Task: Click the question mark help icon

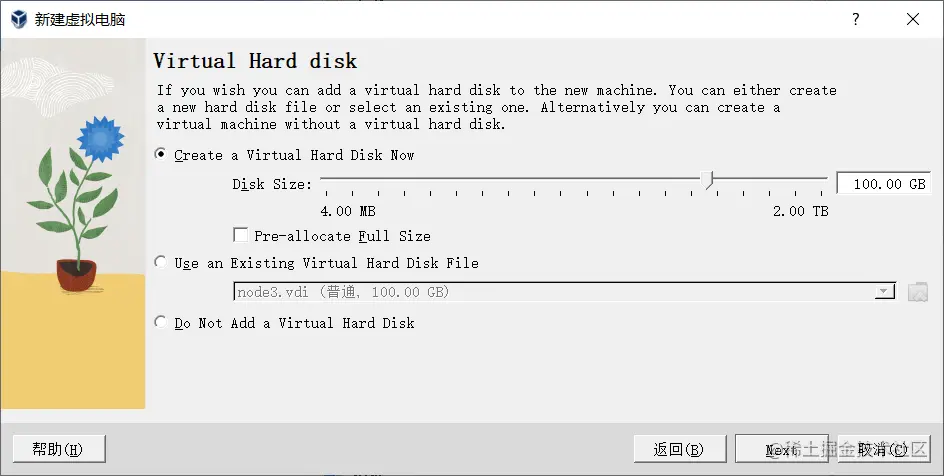Action: coord(856,19)
